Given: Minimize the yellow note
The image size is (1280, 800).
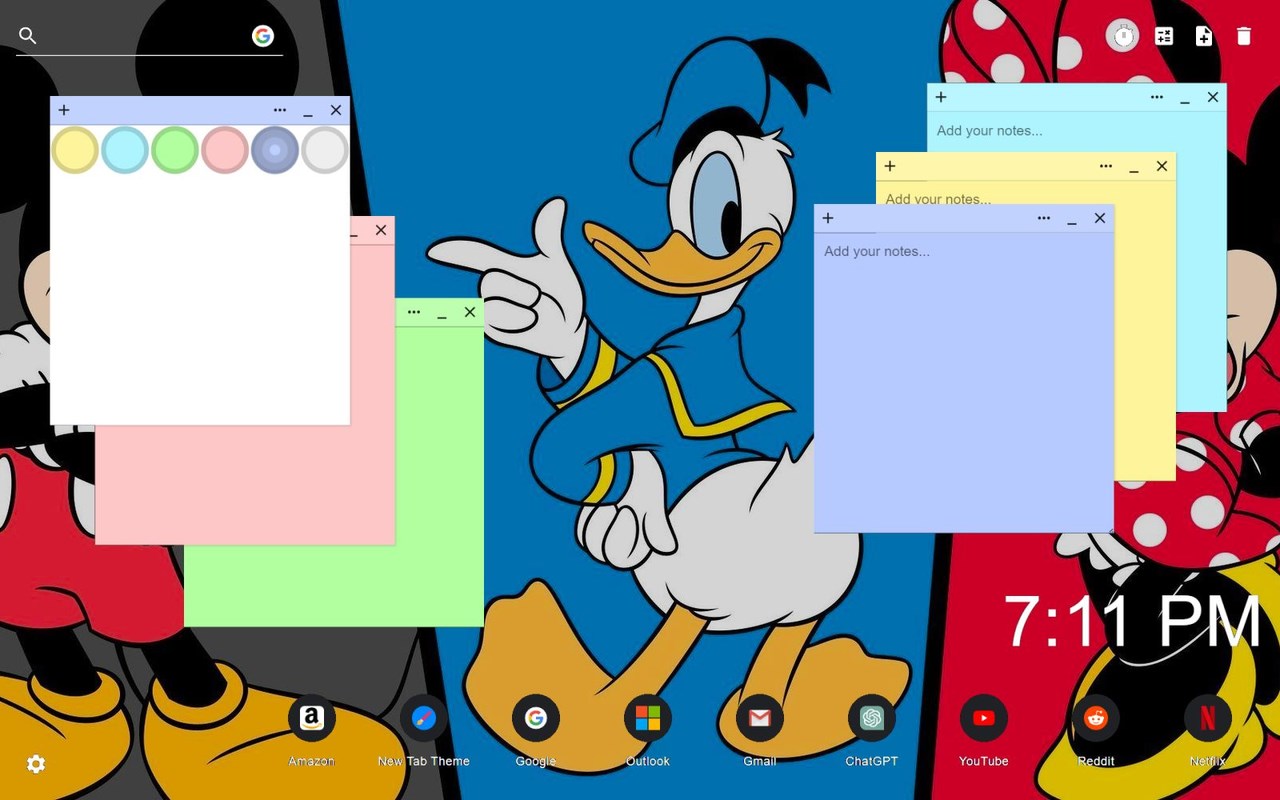Looking at the screenshot, I should tap(1134, 168).
